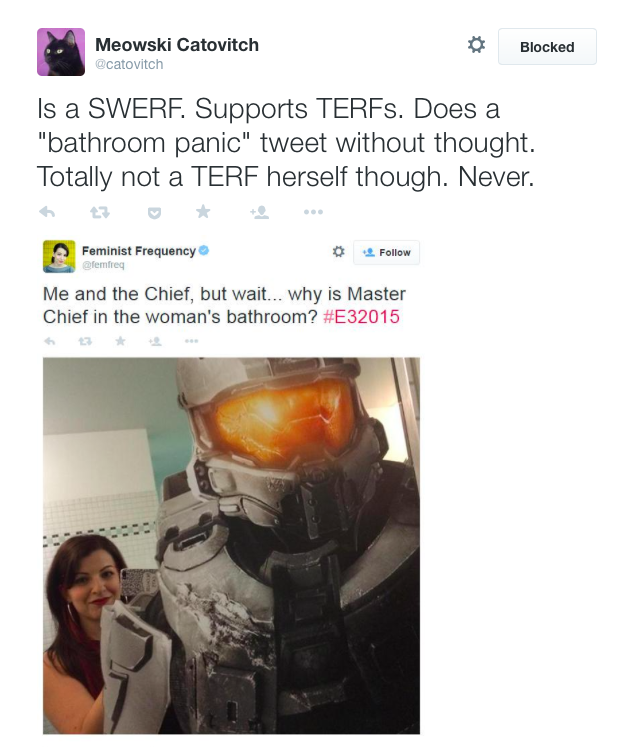The height and width of the screenshot is (747, 632).
Task: Visit the @catovitch handle link
Action: [129, 64]
